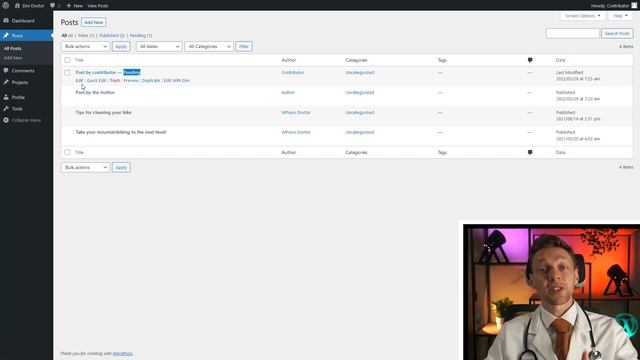
Task: Click the Contributor author link
Action: click(293, 72)
